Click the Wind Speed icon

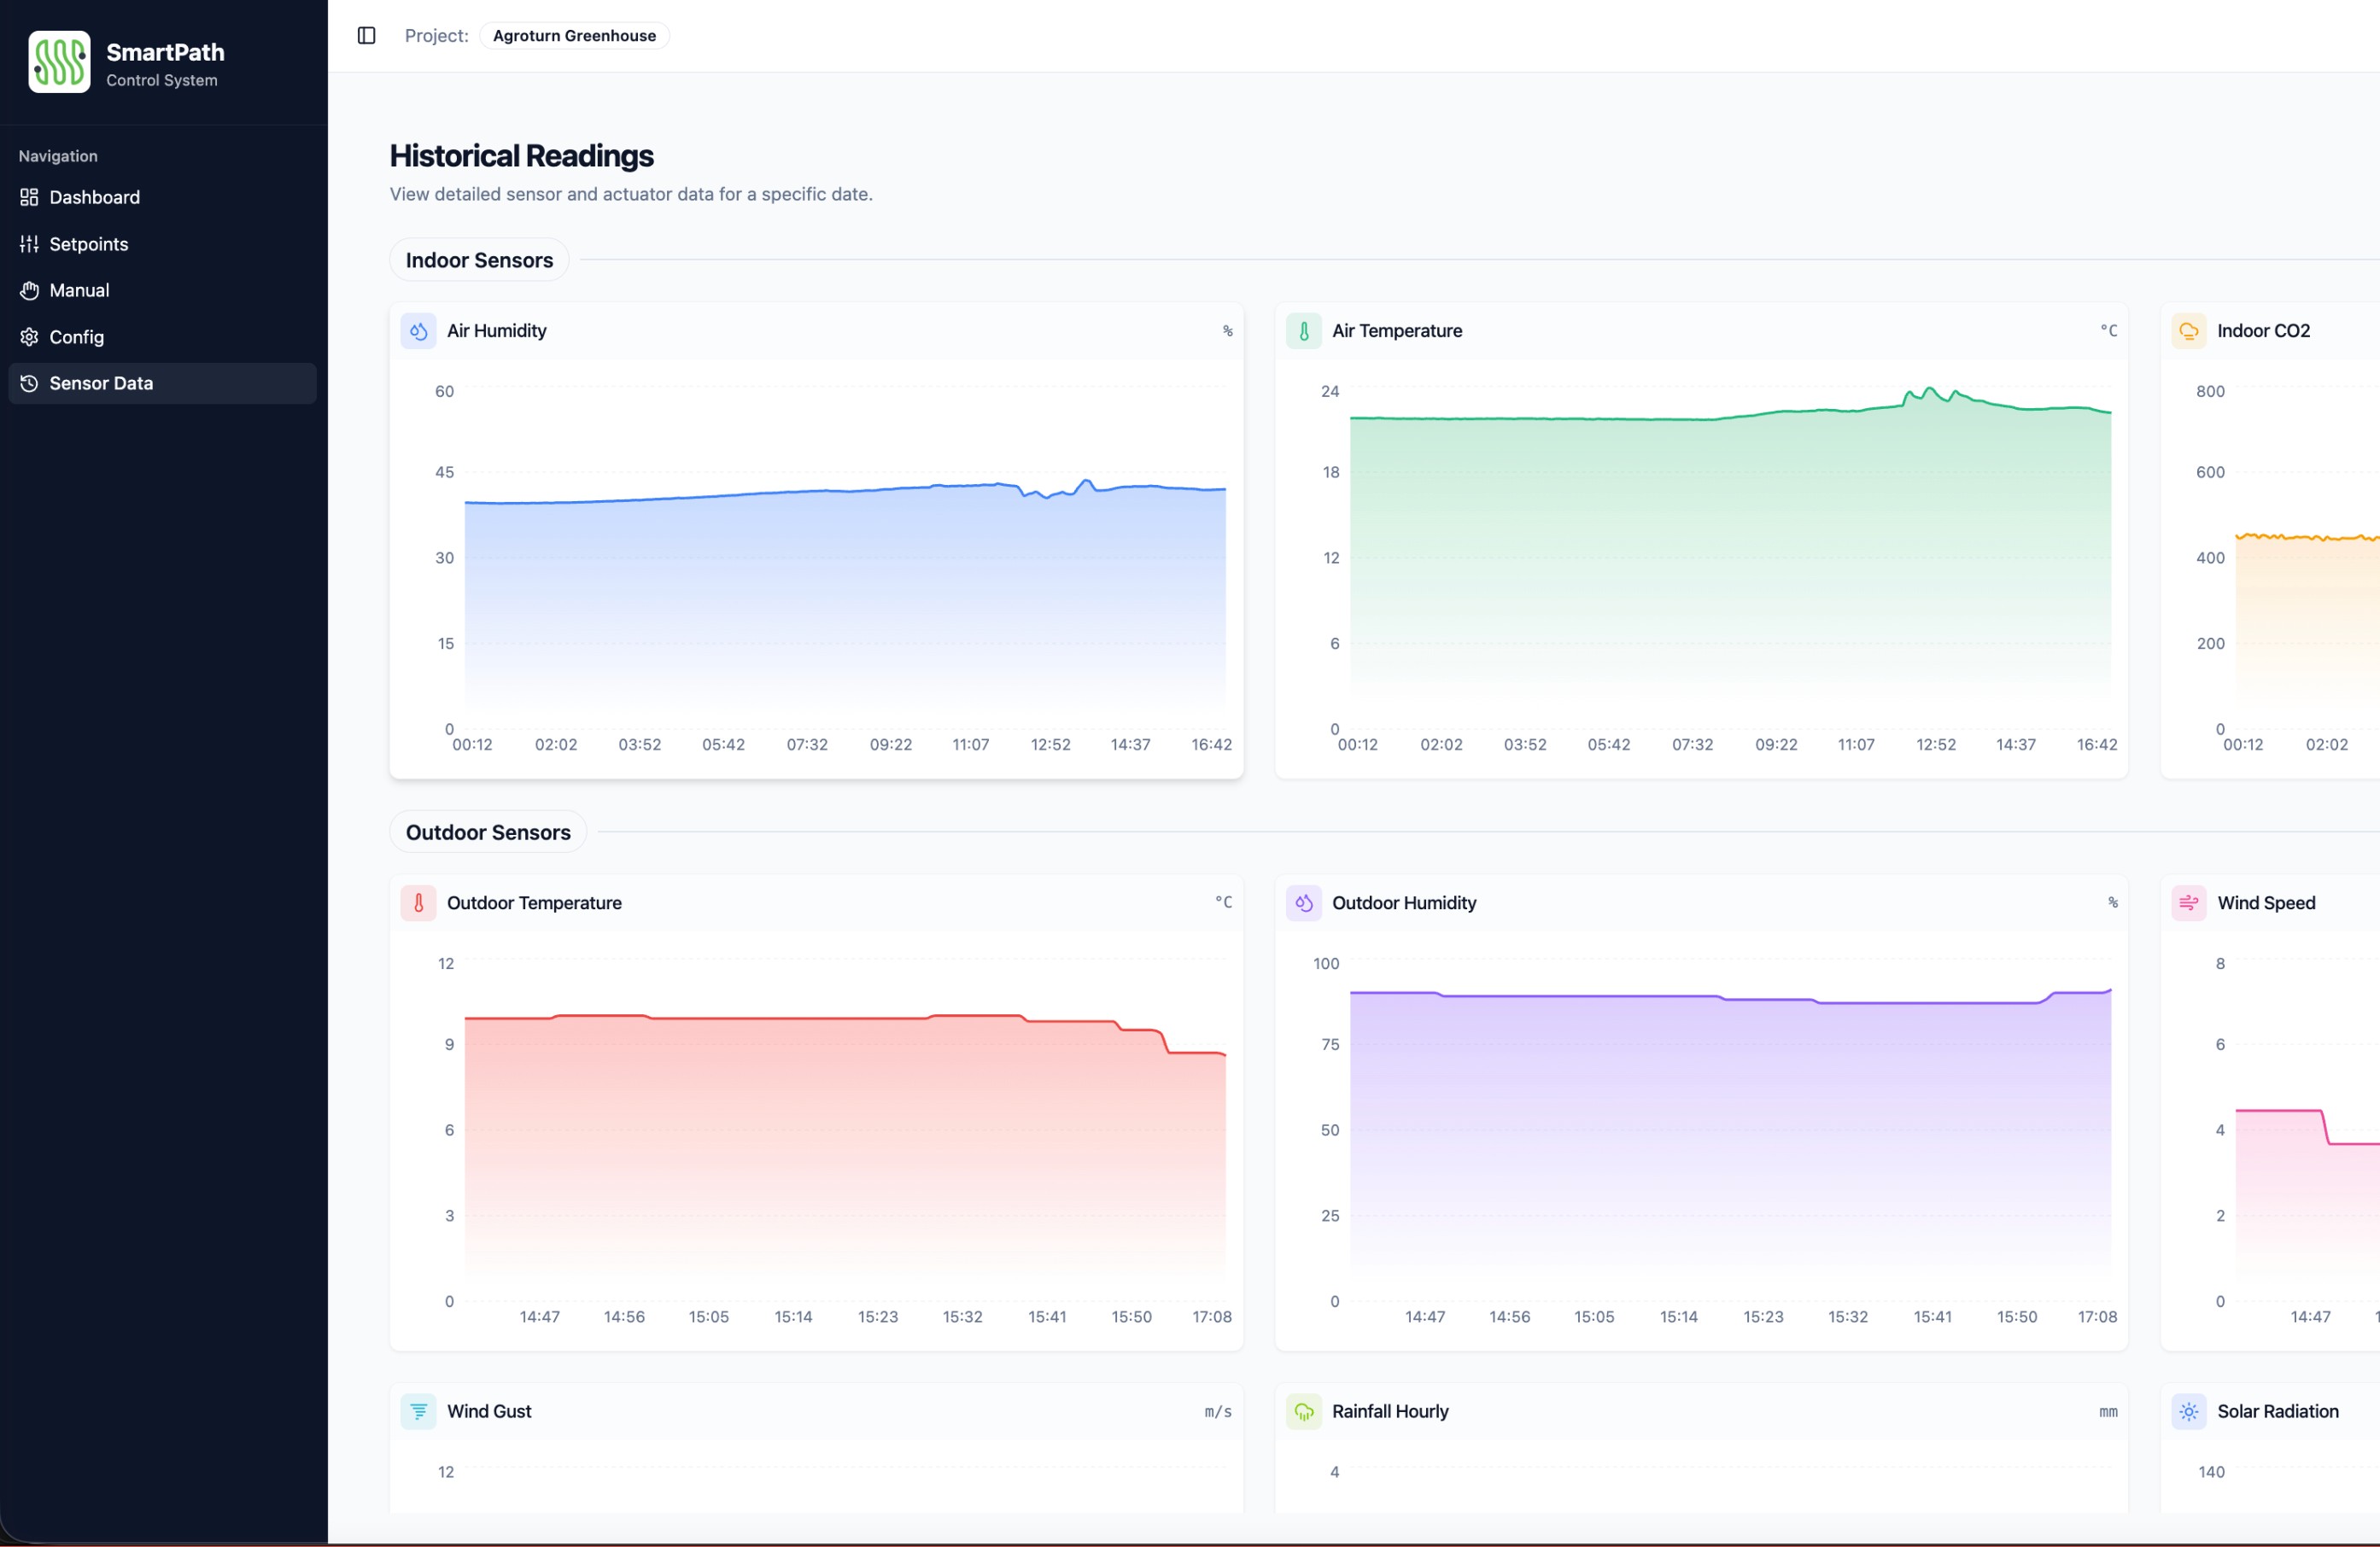coord(2188,903)
